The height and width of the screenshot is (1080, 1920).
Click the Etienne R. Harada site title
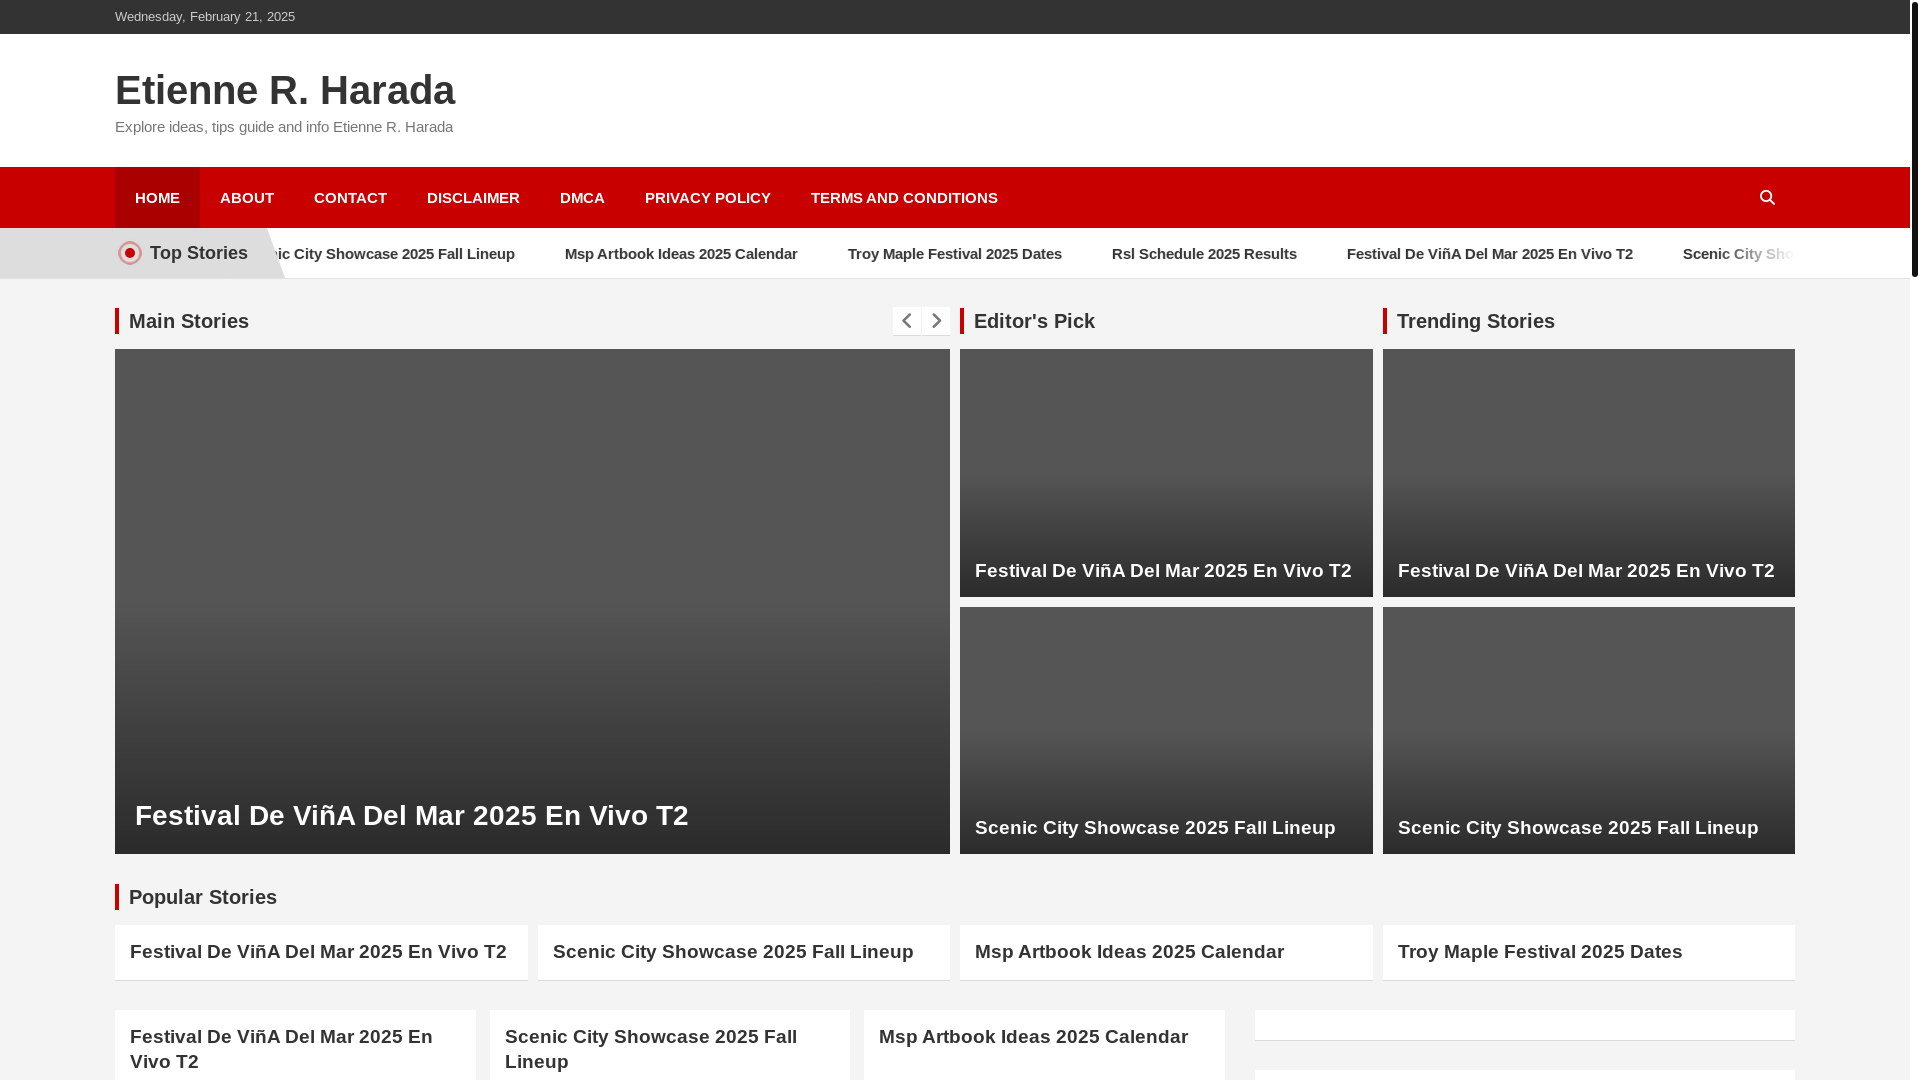[285, 90]
